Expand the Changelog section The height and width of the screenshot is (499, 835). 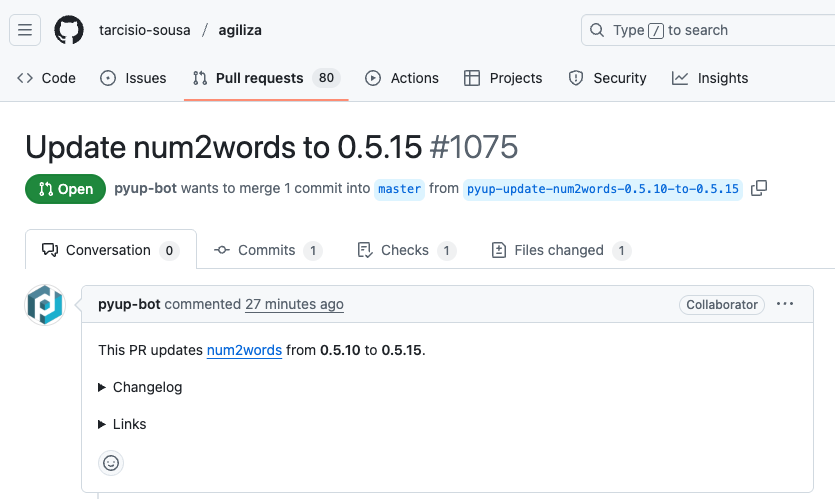[140, 387]
